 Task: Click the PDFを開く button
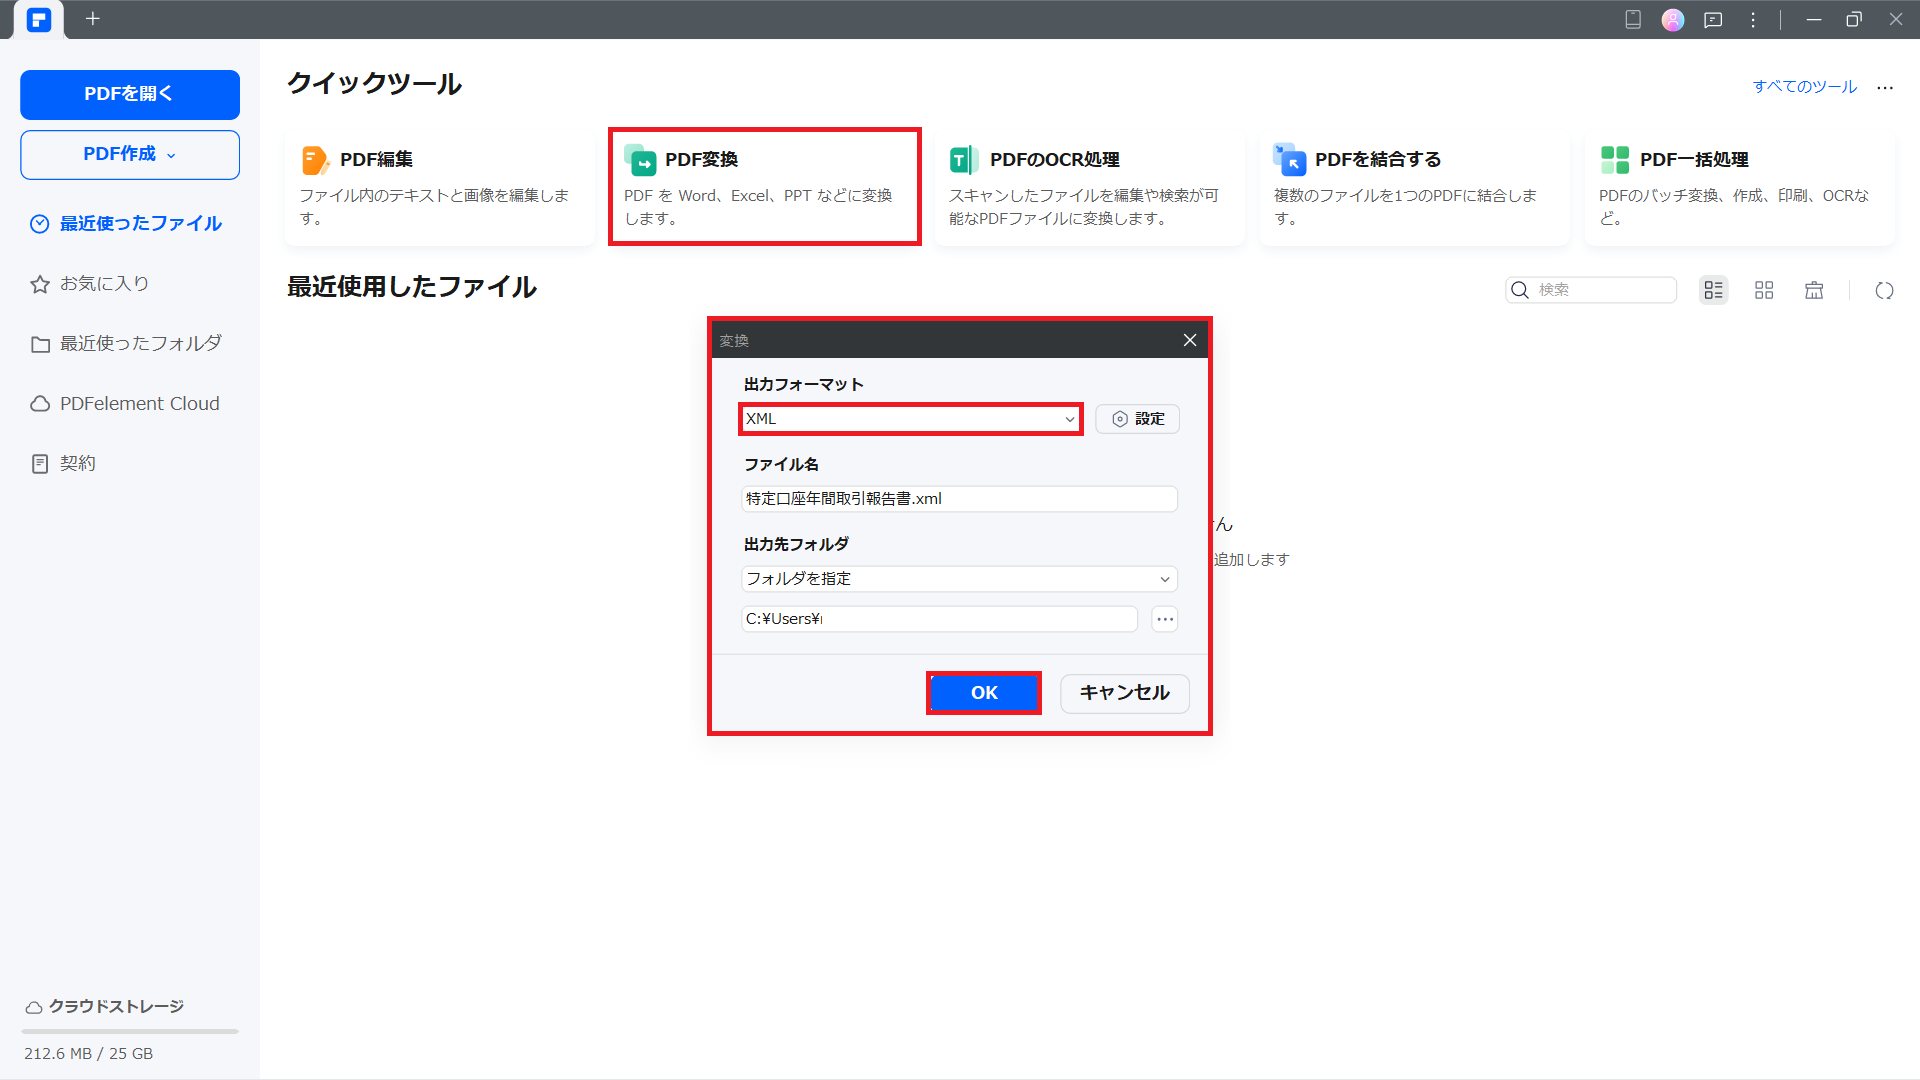tap(130, 94)
